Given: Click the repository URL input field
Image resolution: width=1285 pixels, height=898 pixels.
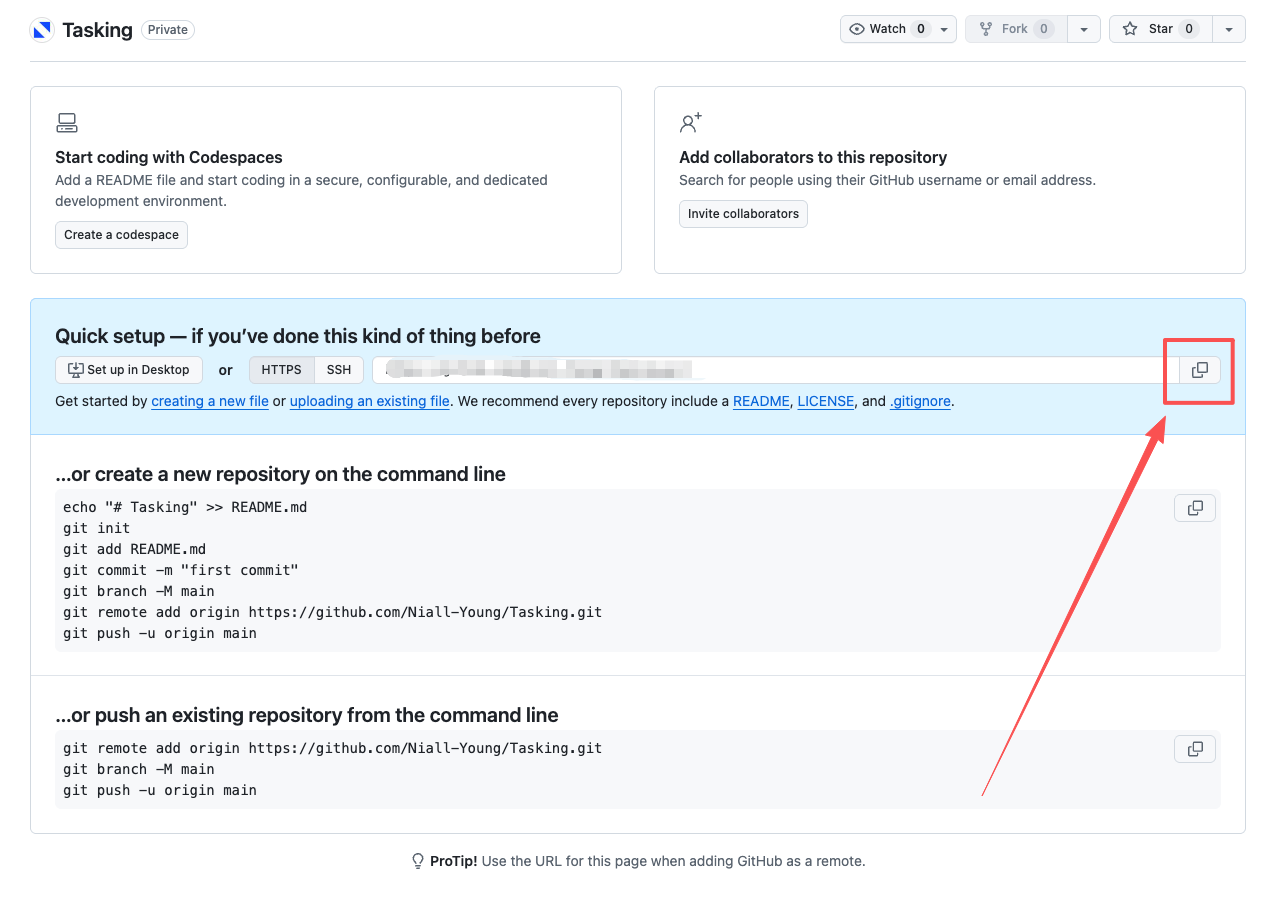Looking at the screenshot, I should point(776,370).
